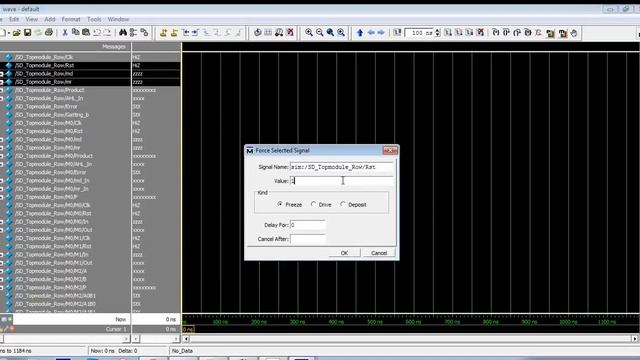Run simulation icon right of run length
This screenshot has height=360, width=640.
coord(448,33)
